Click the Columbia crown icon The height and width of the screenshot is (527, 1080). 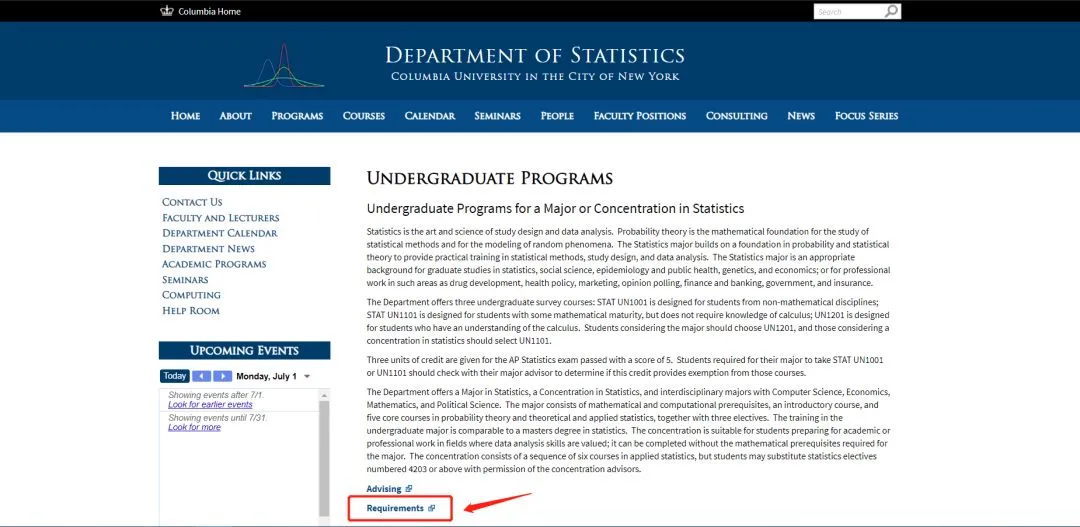pyautogui.click(x=166, y=11)
